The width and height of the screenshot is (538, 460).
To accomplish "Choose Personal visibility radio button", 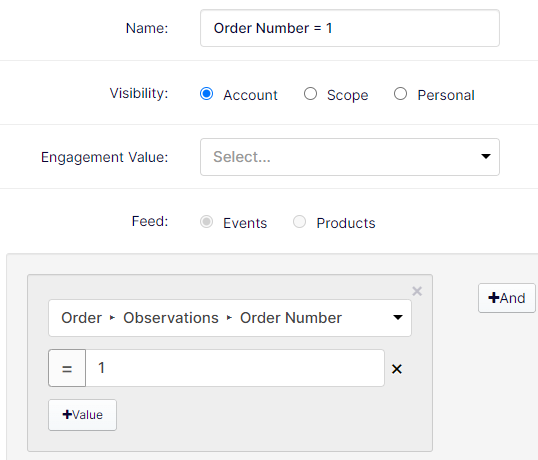I will (x=400, y=94).
